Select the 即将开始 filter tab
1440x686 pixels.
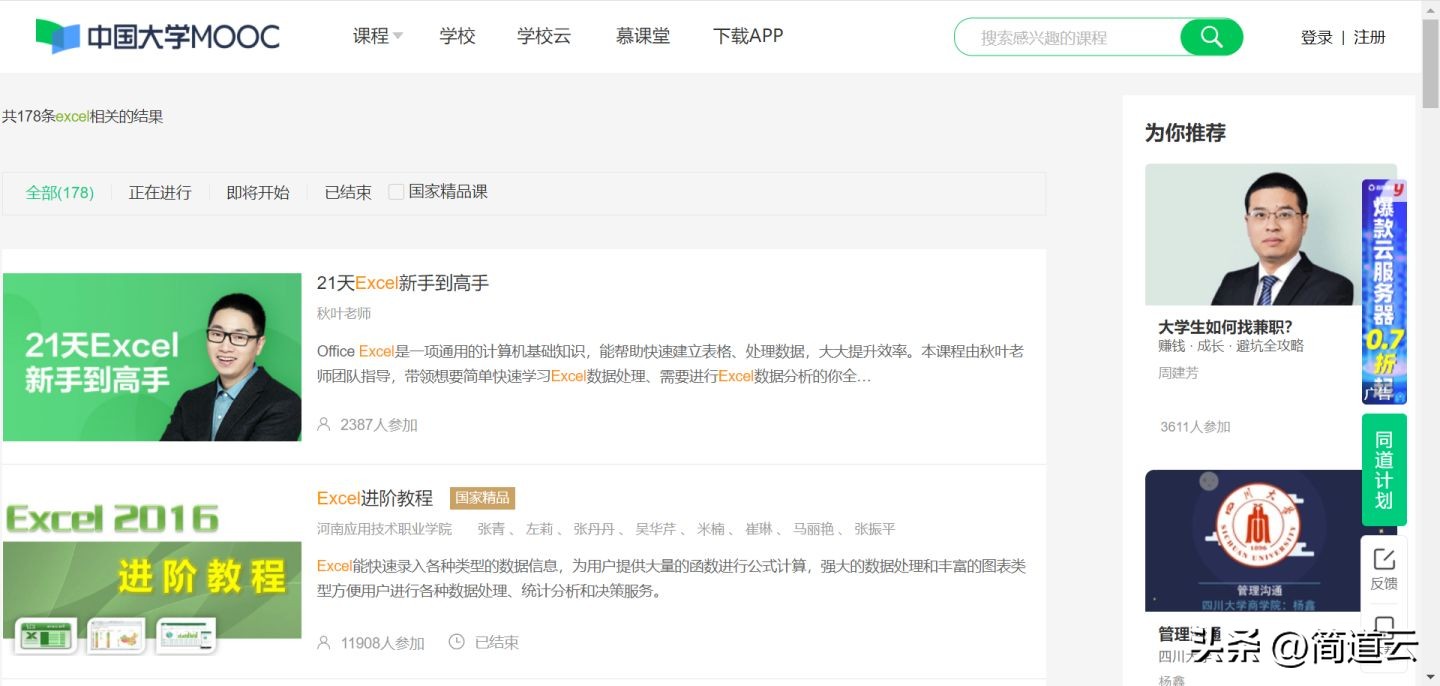pos(258,192)
